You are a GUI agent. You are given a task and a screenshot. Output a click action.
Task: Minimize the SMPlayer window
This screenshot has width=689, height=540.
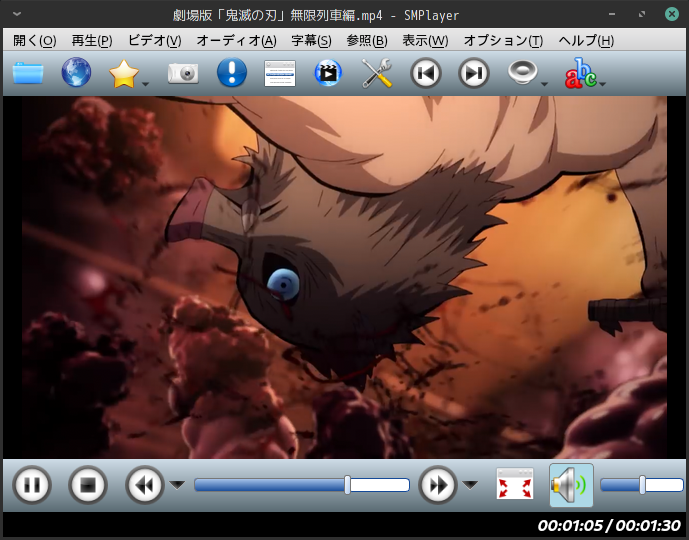tap(612, 14)
